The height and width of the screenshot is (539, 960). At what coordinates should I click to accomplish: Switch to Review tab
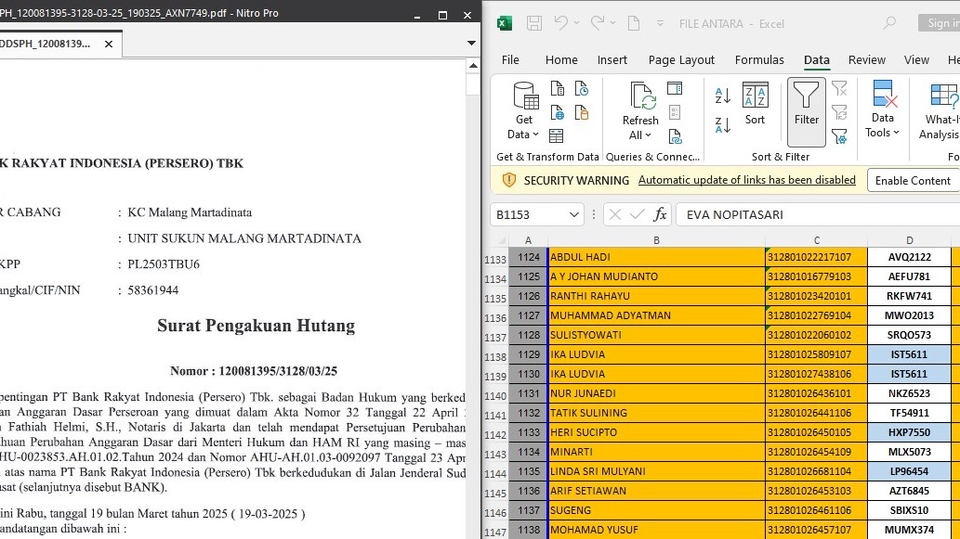coord(866,60)
